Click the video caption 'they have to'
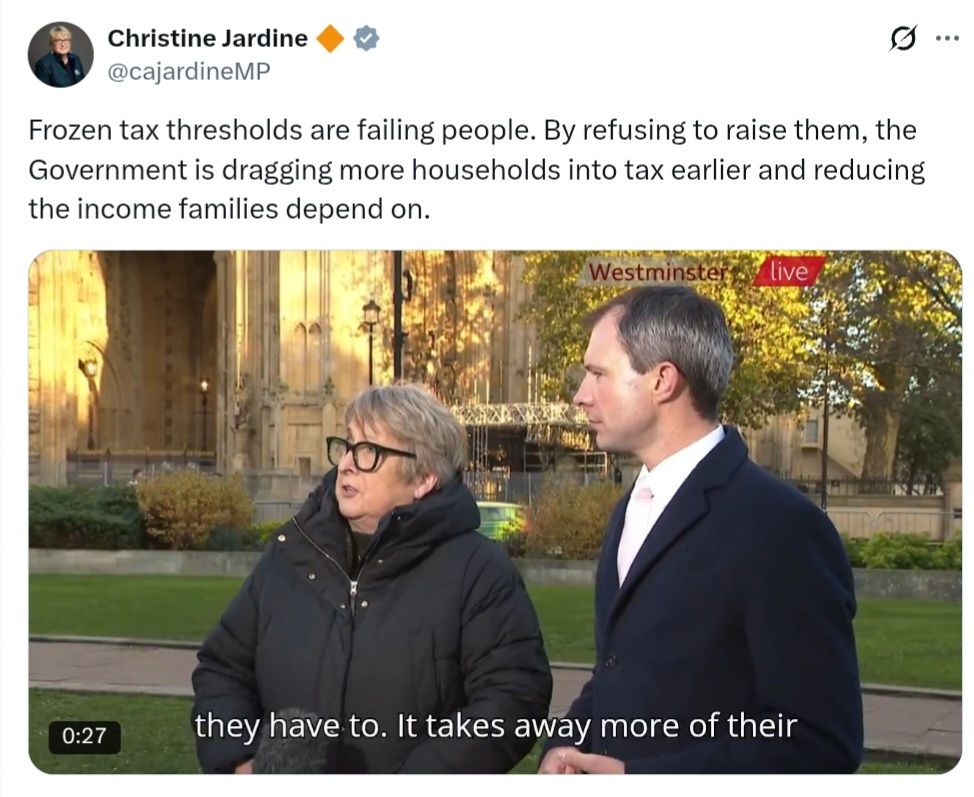 tap(288, 726)
